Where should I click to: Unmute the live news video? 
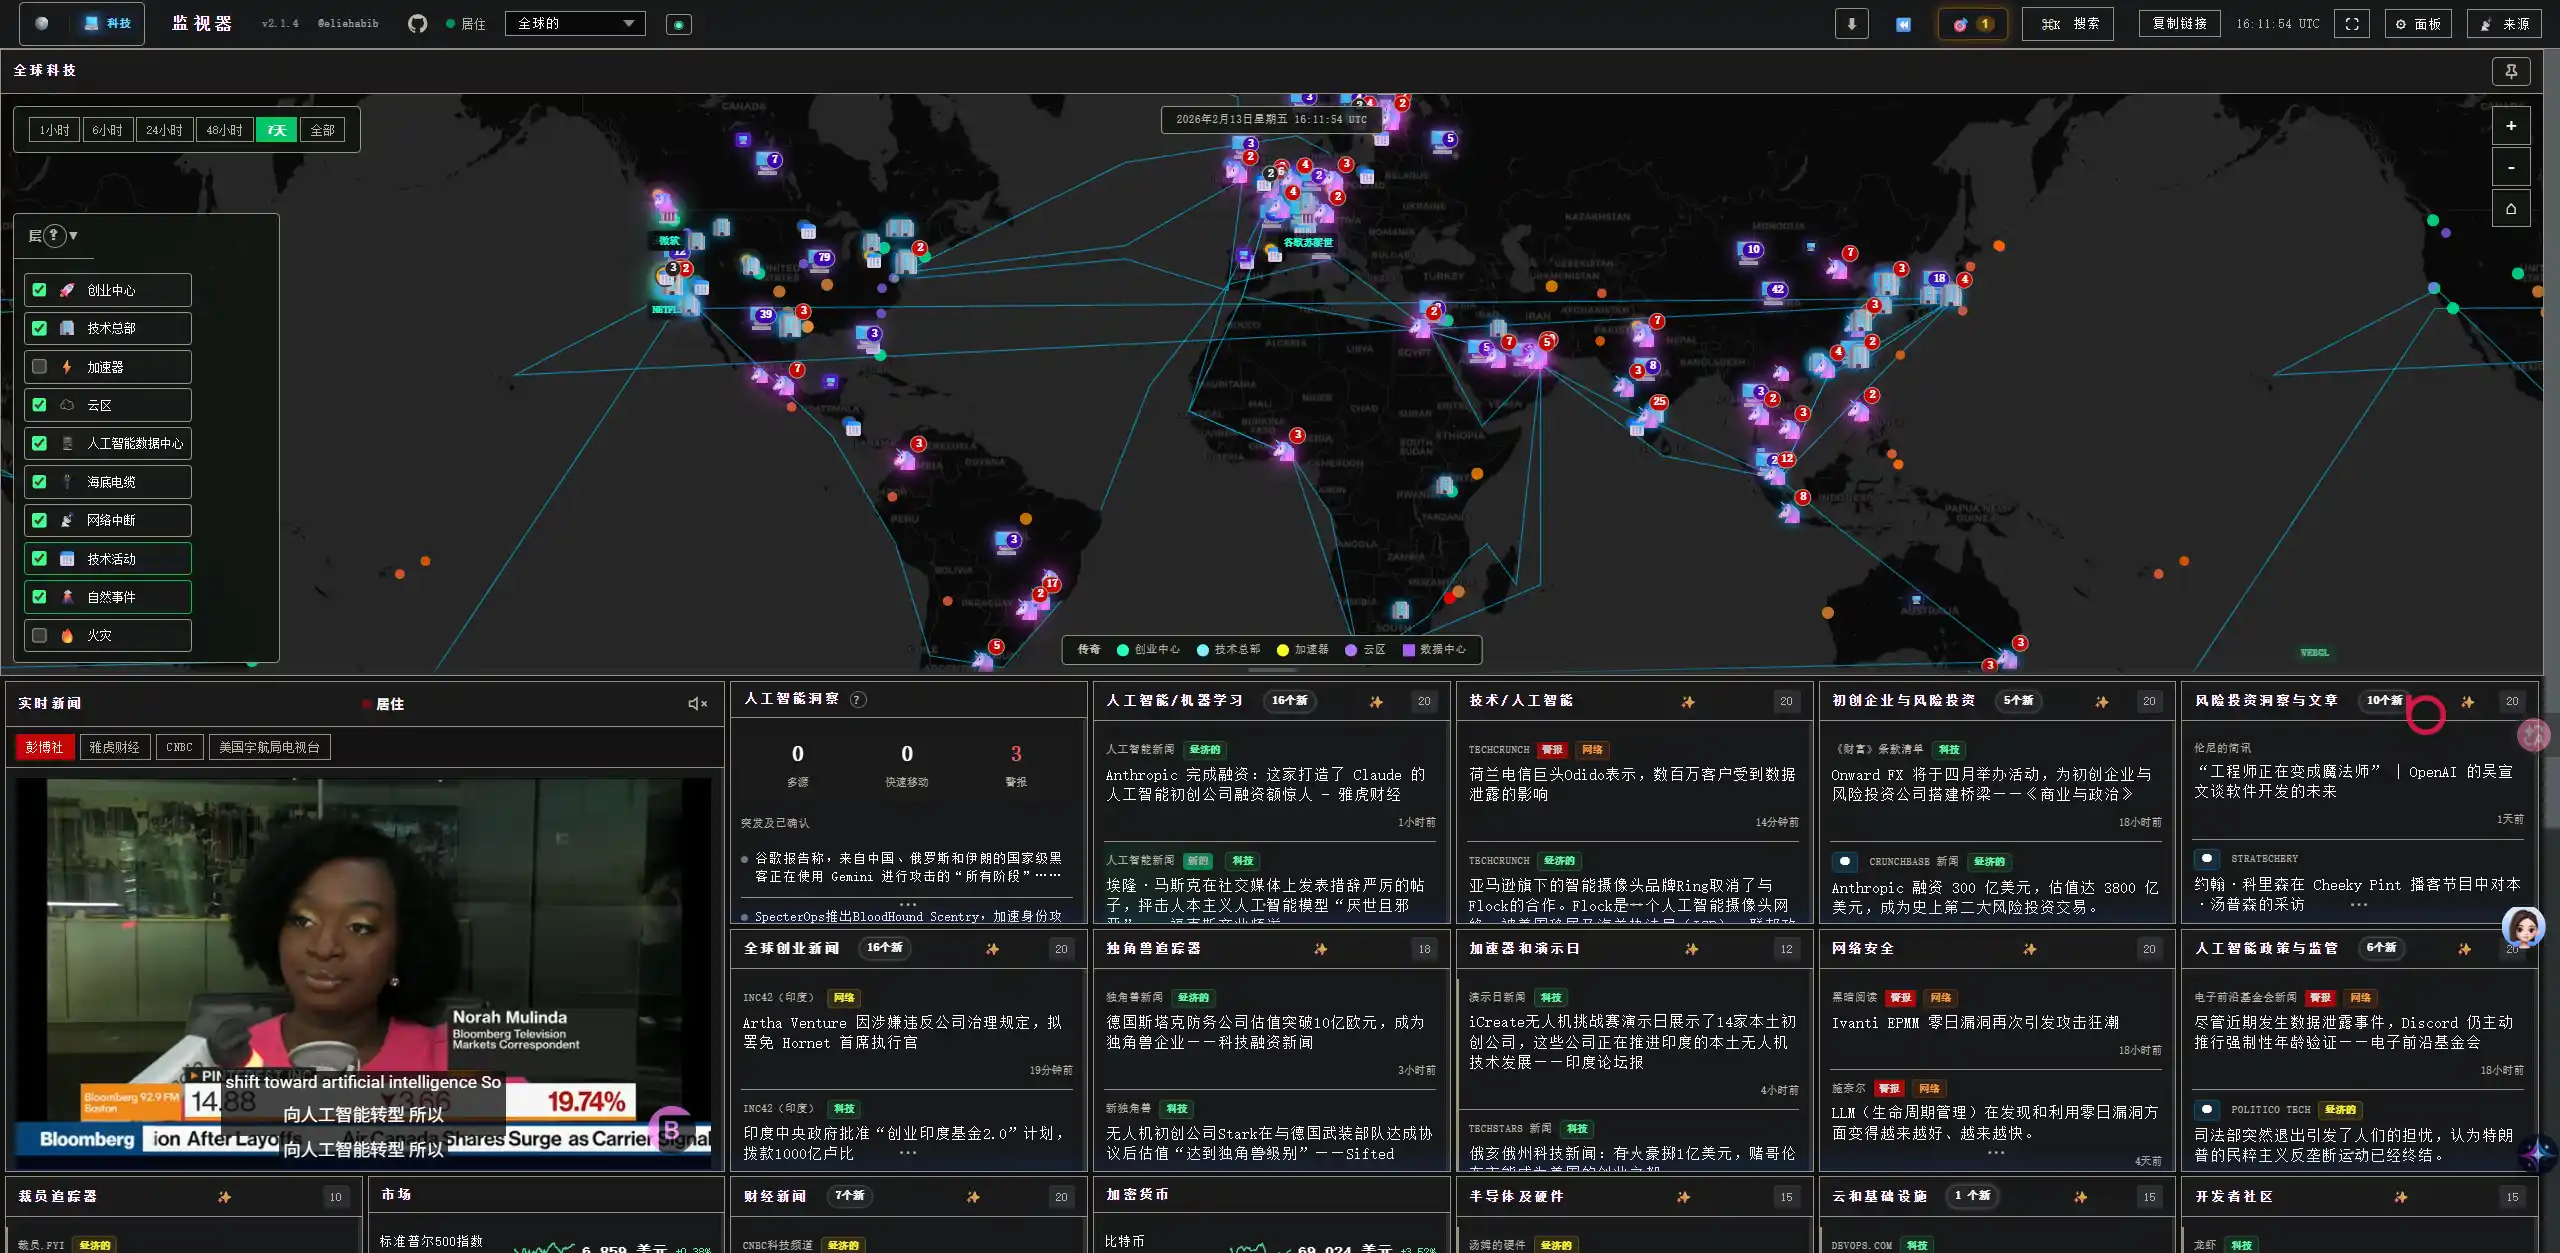point(697,704)
